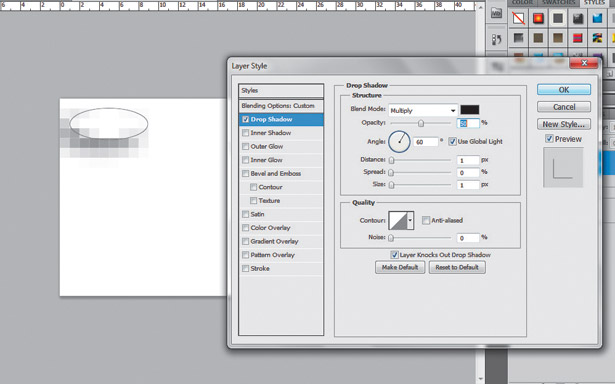Open the Blend Mode Multiply dropdown
The width and height of the screenshot is (615, 384).
423,110
